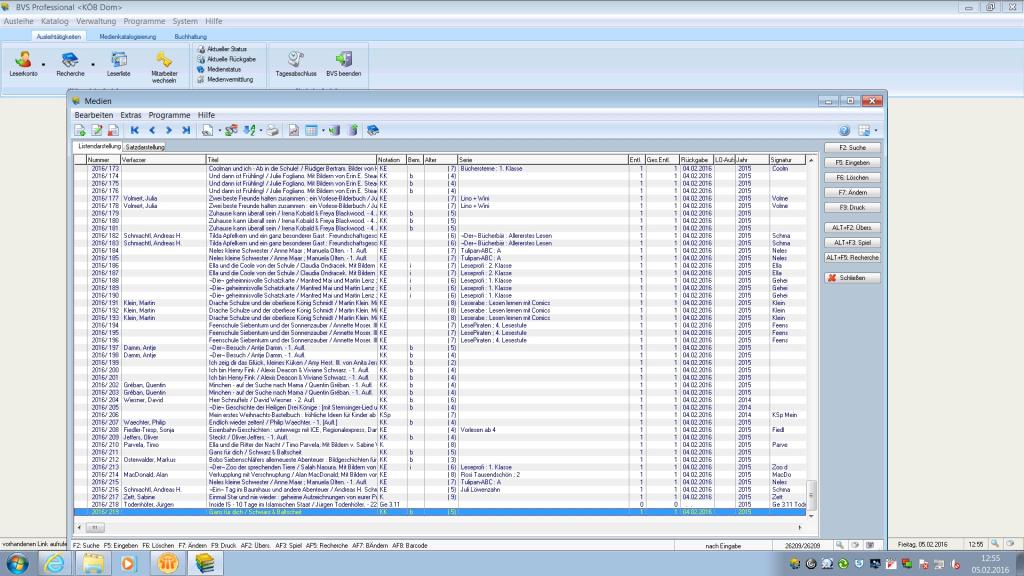Open the Leserliste icon
The width and height of the screenshot is (1024, 576).
[118, 64]
